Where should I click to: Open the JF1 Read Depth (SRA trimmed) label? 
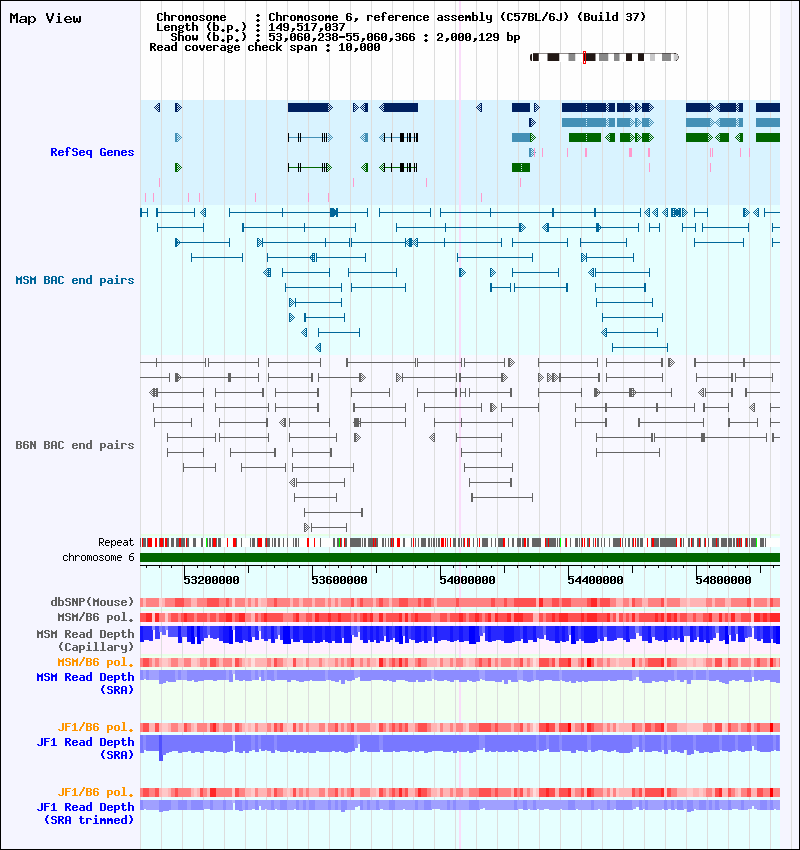(x=86, y=814)
